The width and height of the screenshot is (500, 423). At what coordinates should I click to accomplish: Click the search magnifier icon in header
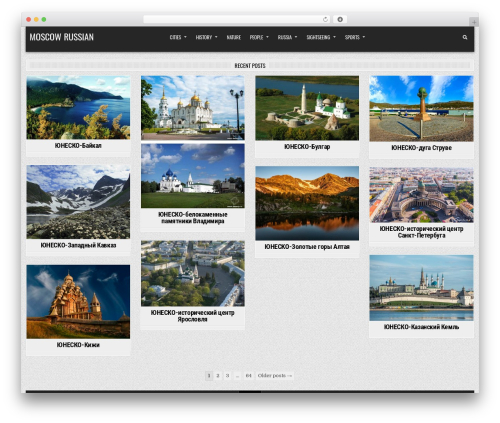465,37
